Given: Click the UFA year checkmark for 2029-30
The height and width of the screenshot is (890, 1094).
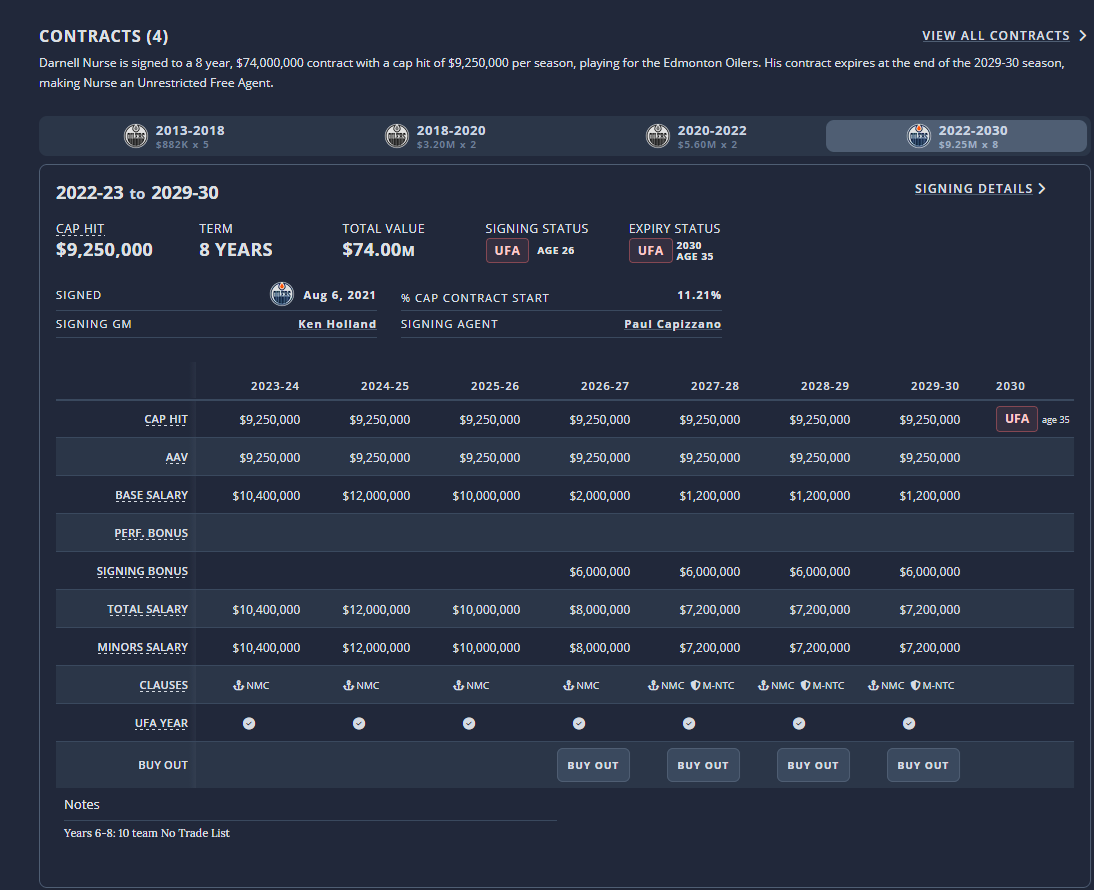Looking at the screenshot, I should click(x=909, y=723).
